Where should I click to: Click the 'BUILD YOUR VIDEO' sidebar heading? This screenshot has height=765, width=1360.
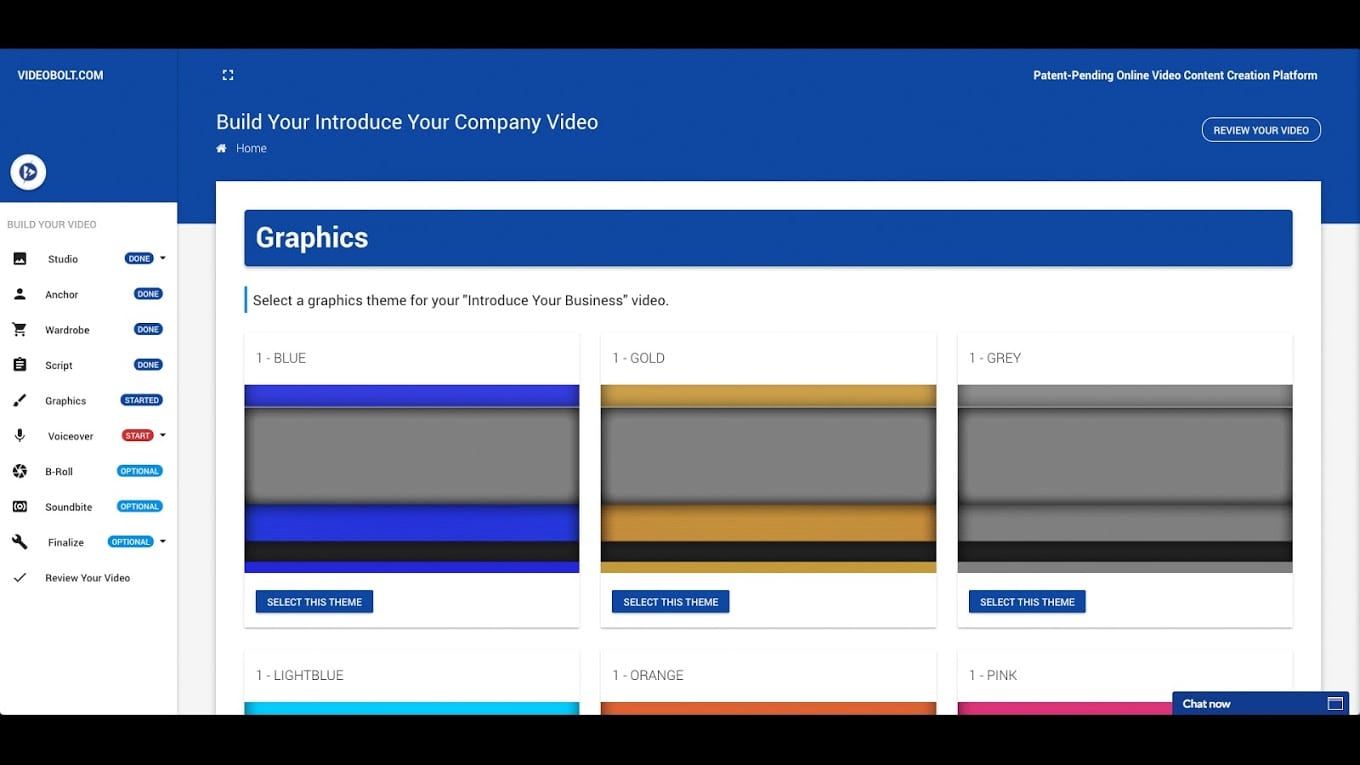point(52,225)
